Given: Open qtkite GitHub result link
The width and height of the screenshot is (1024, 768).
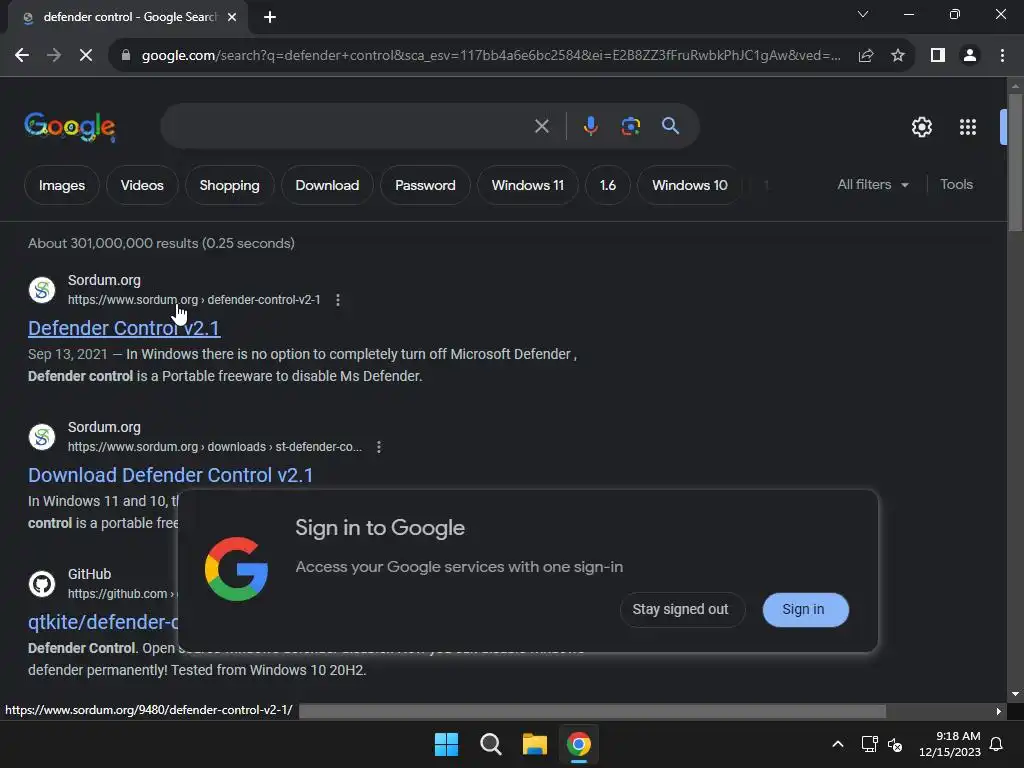Looking at the screenshot, I should click(103, 622).
